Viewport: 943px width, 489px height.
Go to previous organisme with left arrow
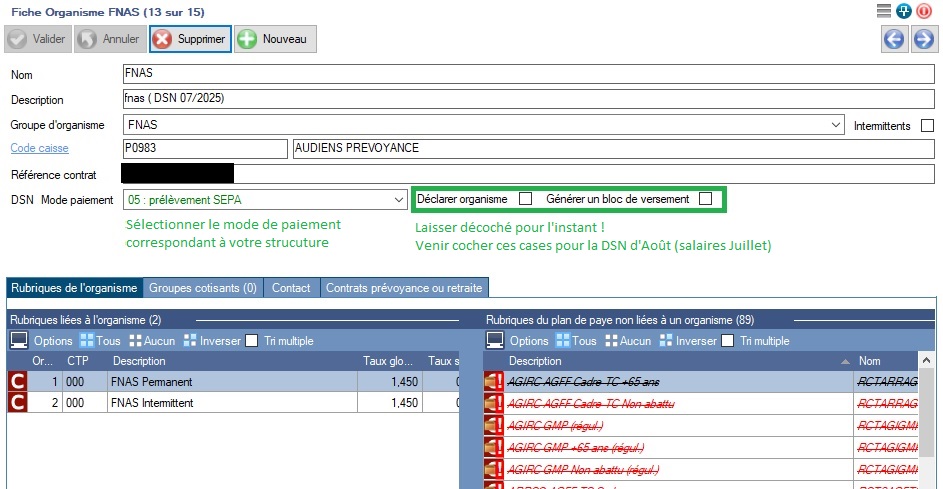tap(893, 39)
